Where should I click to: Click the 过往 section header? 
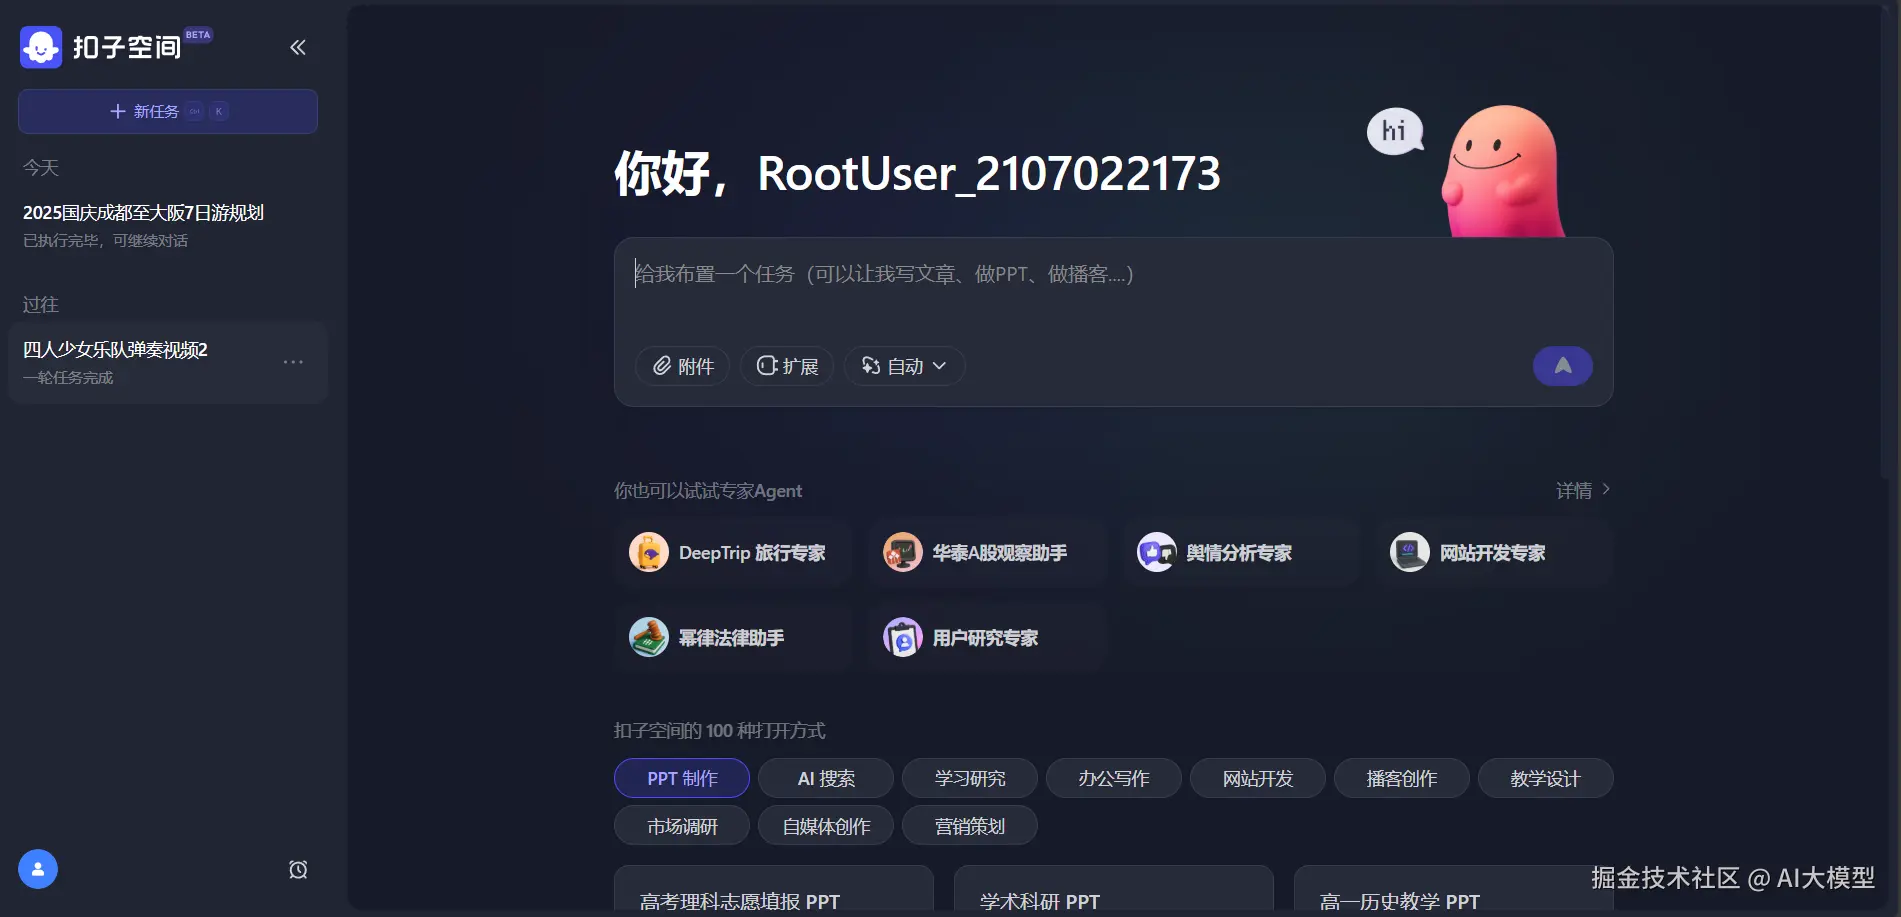point(41,304)
